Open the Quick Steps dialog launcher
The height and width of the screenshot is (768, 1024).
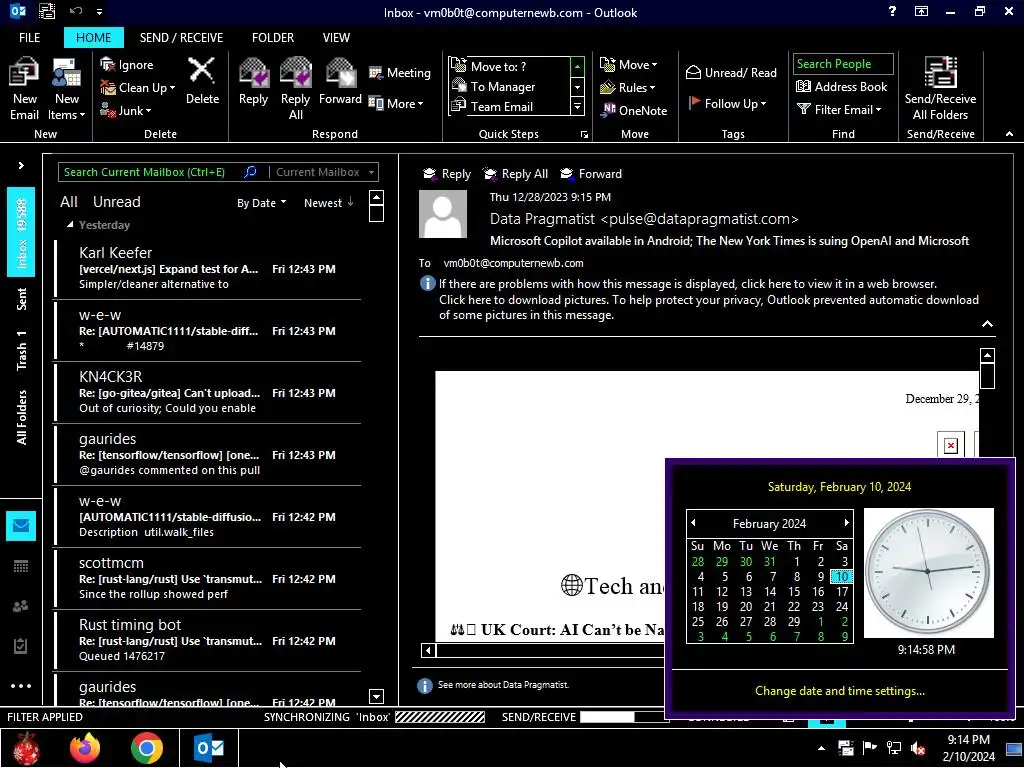pos(584,135)
